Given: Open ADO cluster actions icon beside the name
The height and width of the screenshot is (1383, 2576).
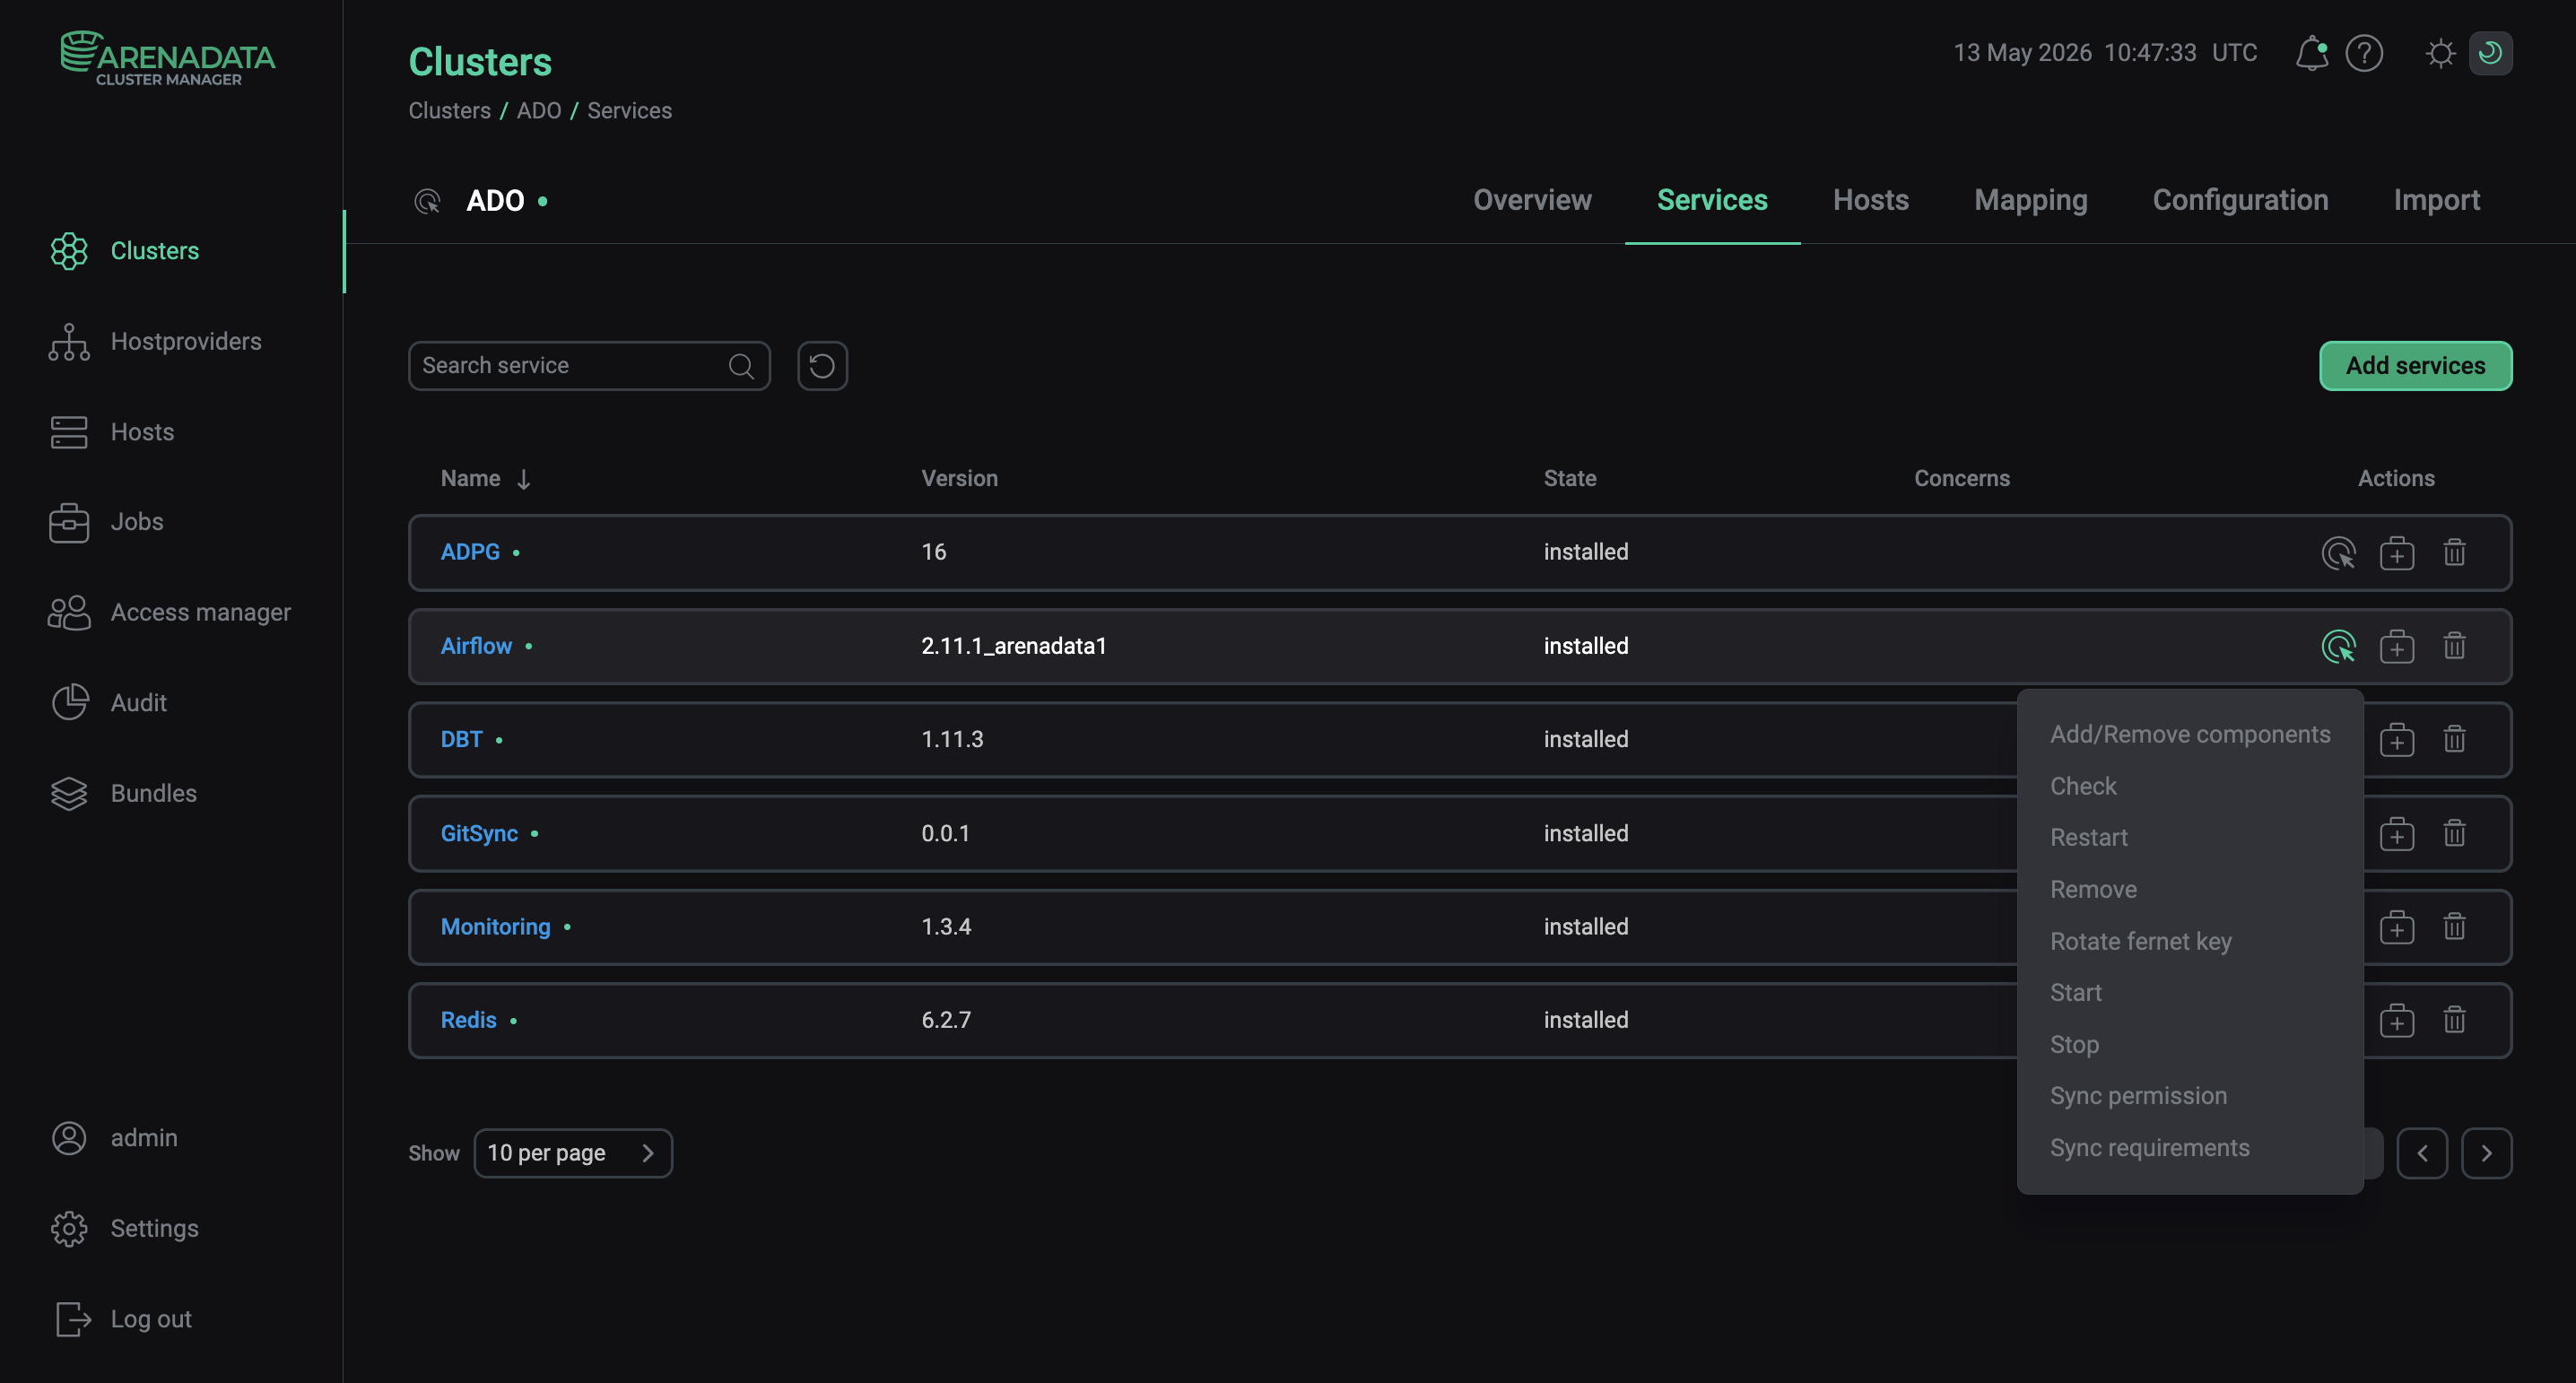Looking at the screenshot, I should pyautogui.click(x=427, y=201).
